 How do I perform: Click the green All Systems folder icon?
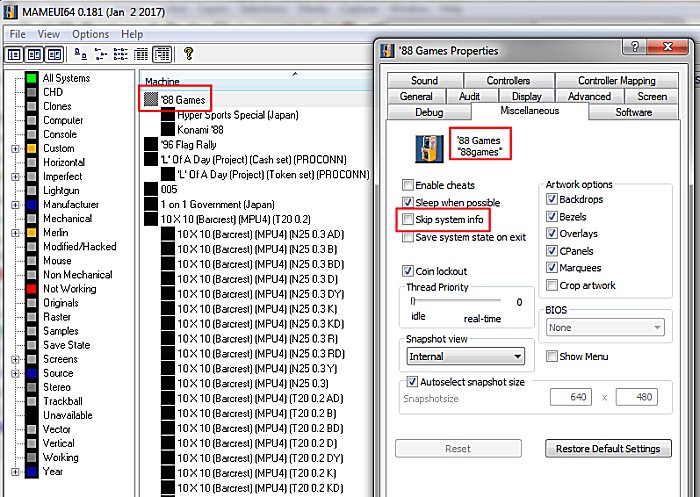(31, 78)
